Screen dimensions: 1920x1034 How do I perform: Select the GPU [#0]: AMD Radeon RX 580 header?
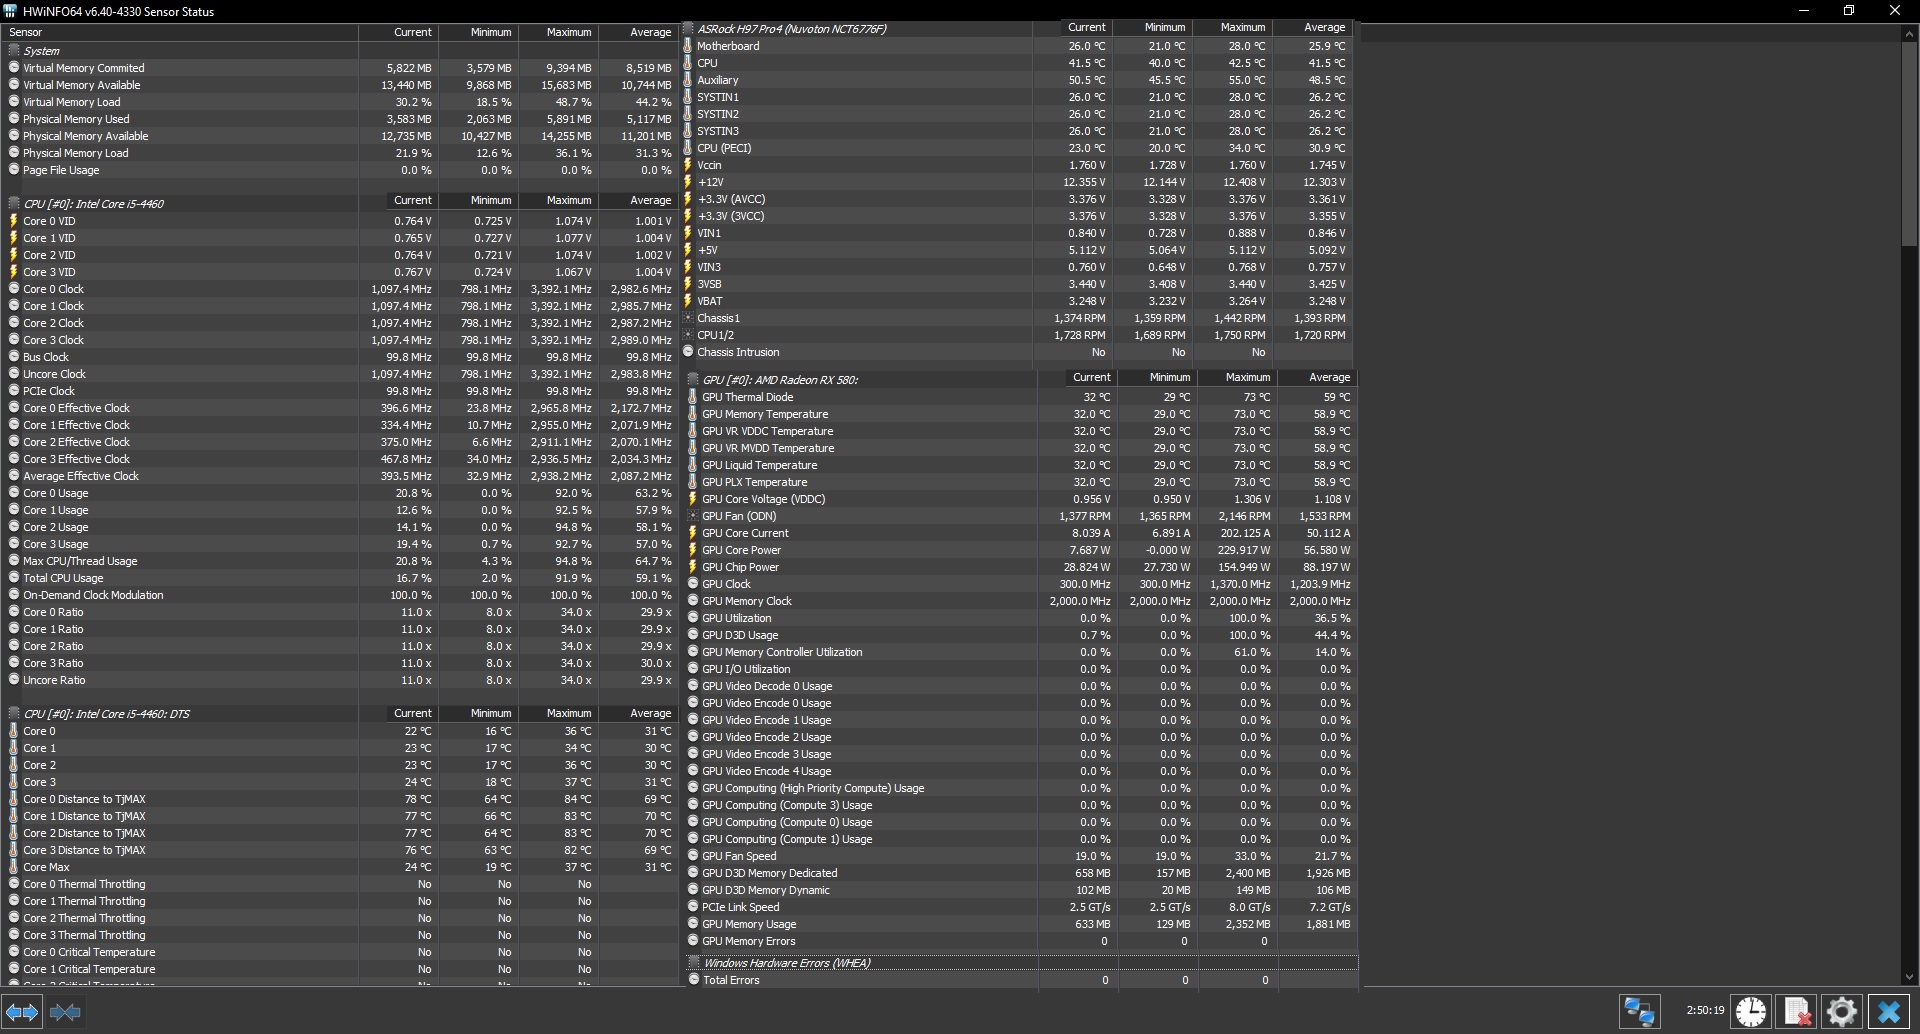(x=1022, y=380)
